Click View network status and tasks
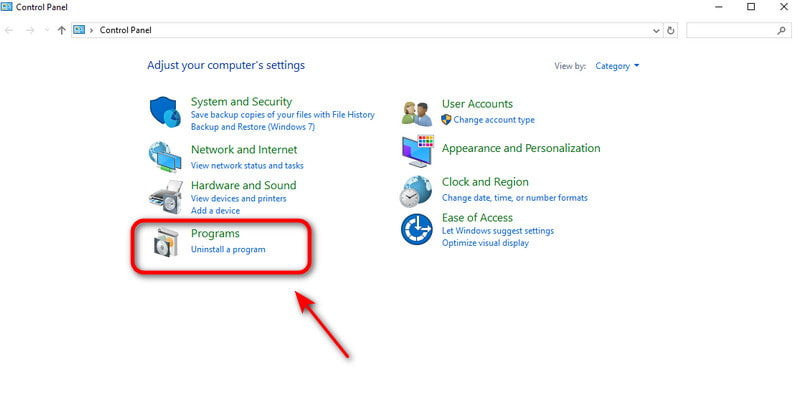The height and width of the screenshot is (420, 800). pos(247,165)
